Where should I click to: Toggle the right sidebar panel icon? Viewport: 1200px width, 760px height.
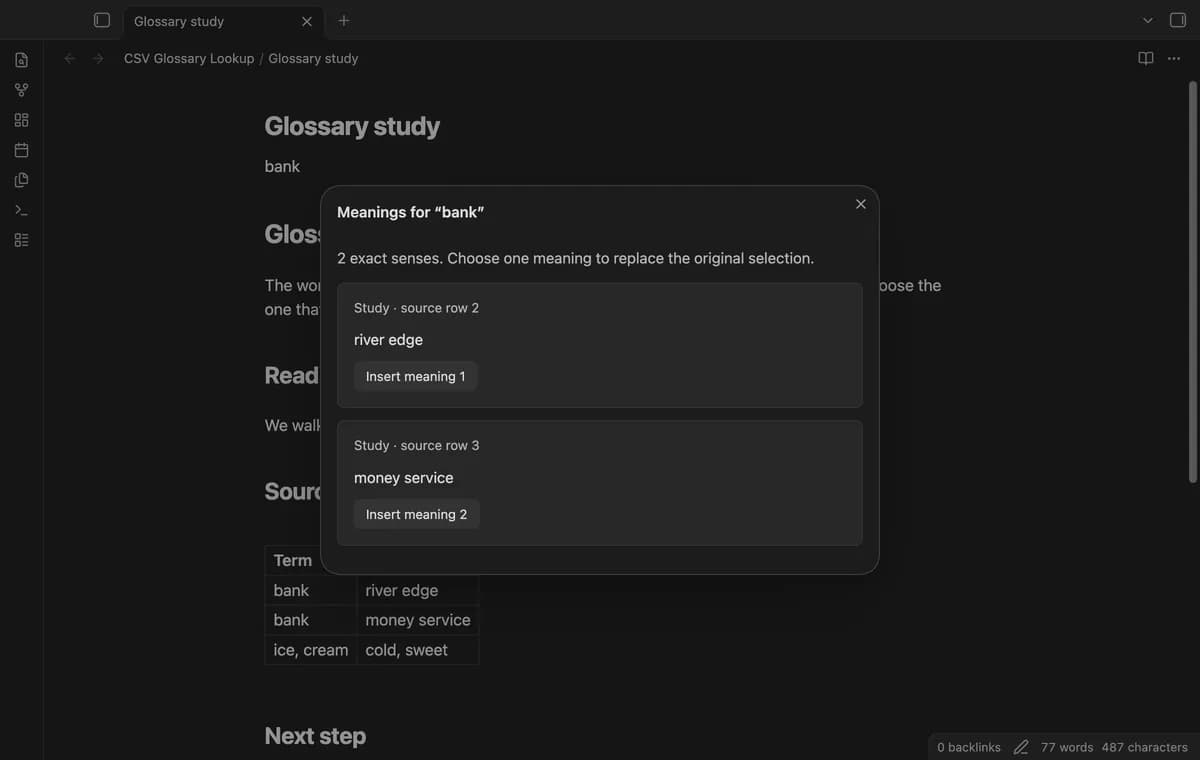pos(1177,20)
